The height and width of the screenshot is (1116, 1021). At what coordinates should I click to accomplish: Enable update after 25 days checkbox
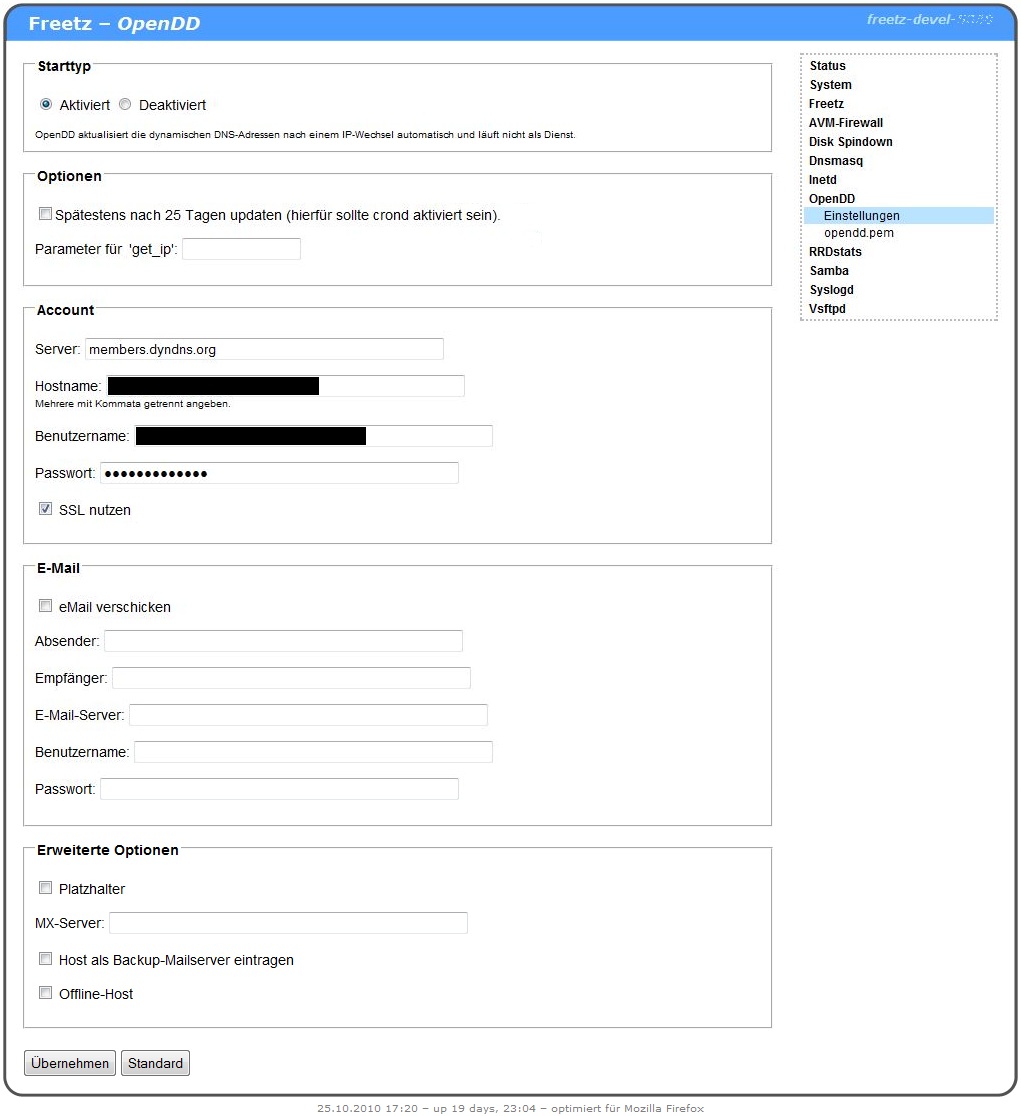tap(45, 214)
